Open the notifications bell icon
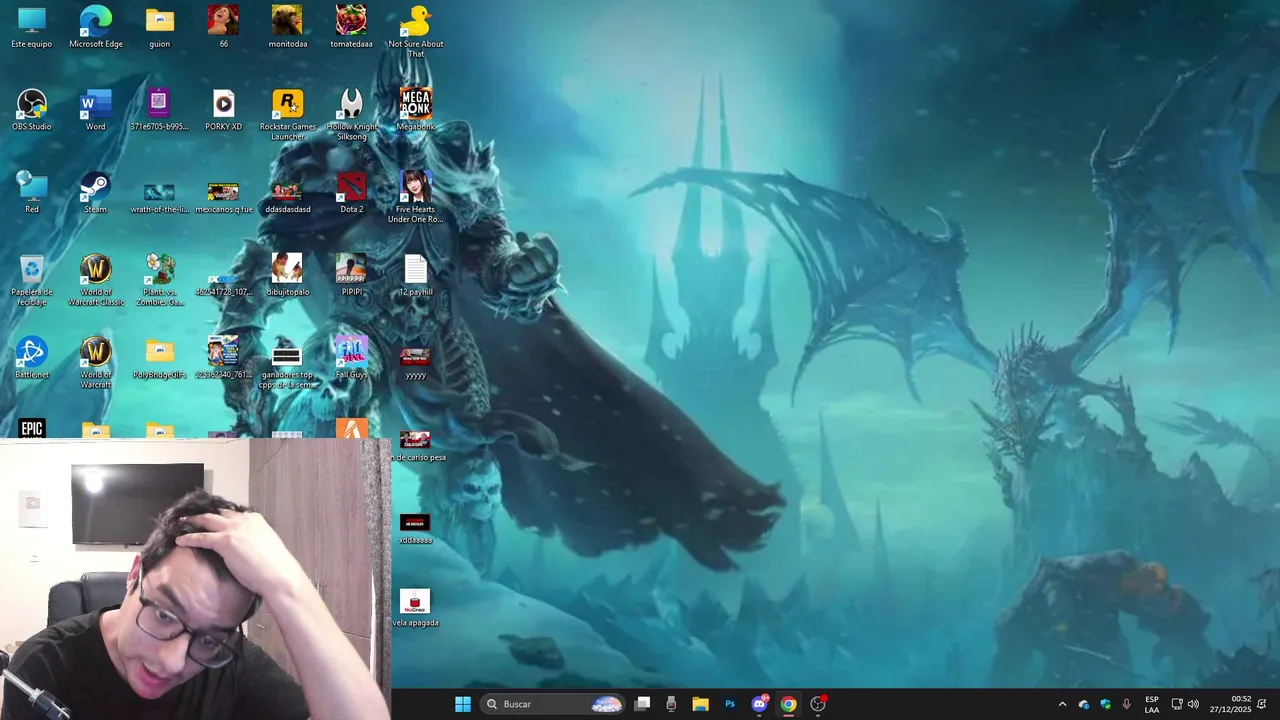This screenshot has width=1280, height=720. (1262, 704)
